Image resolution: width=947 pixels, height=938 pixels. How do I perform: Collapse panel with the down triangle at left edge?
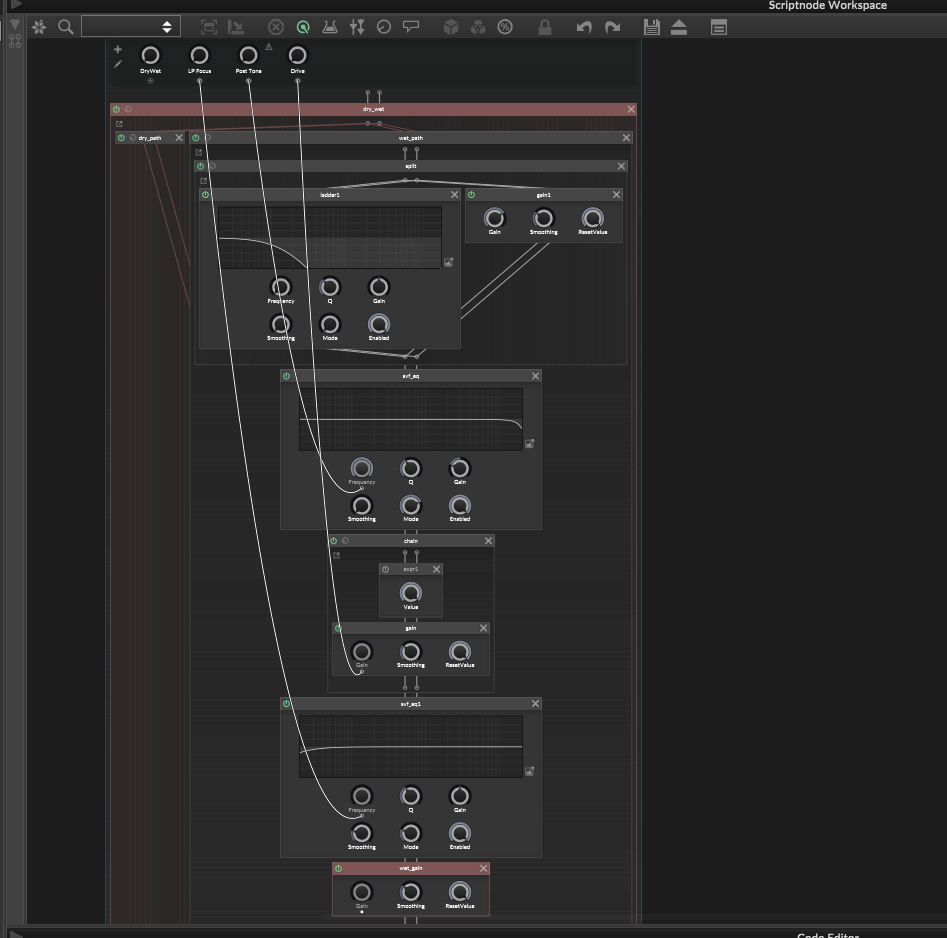point(14,24)
